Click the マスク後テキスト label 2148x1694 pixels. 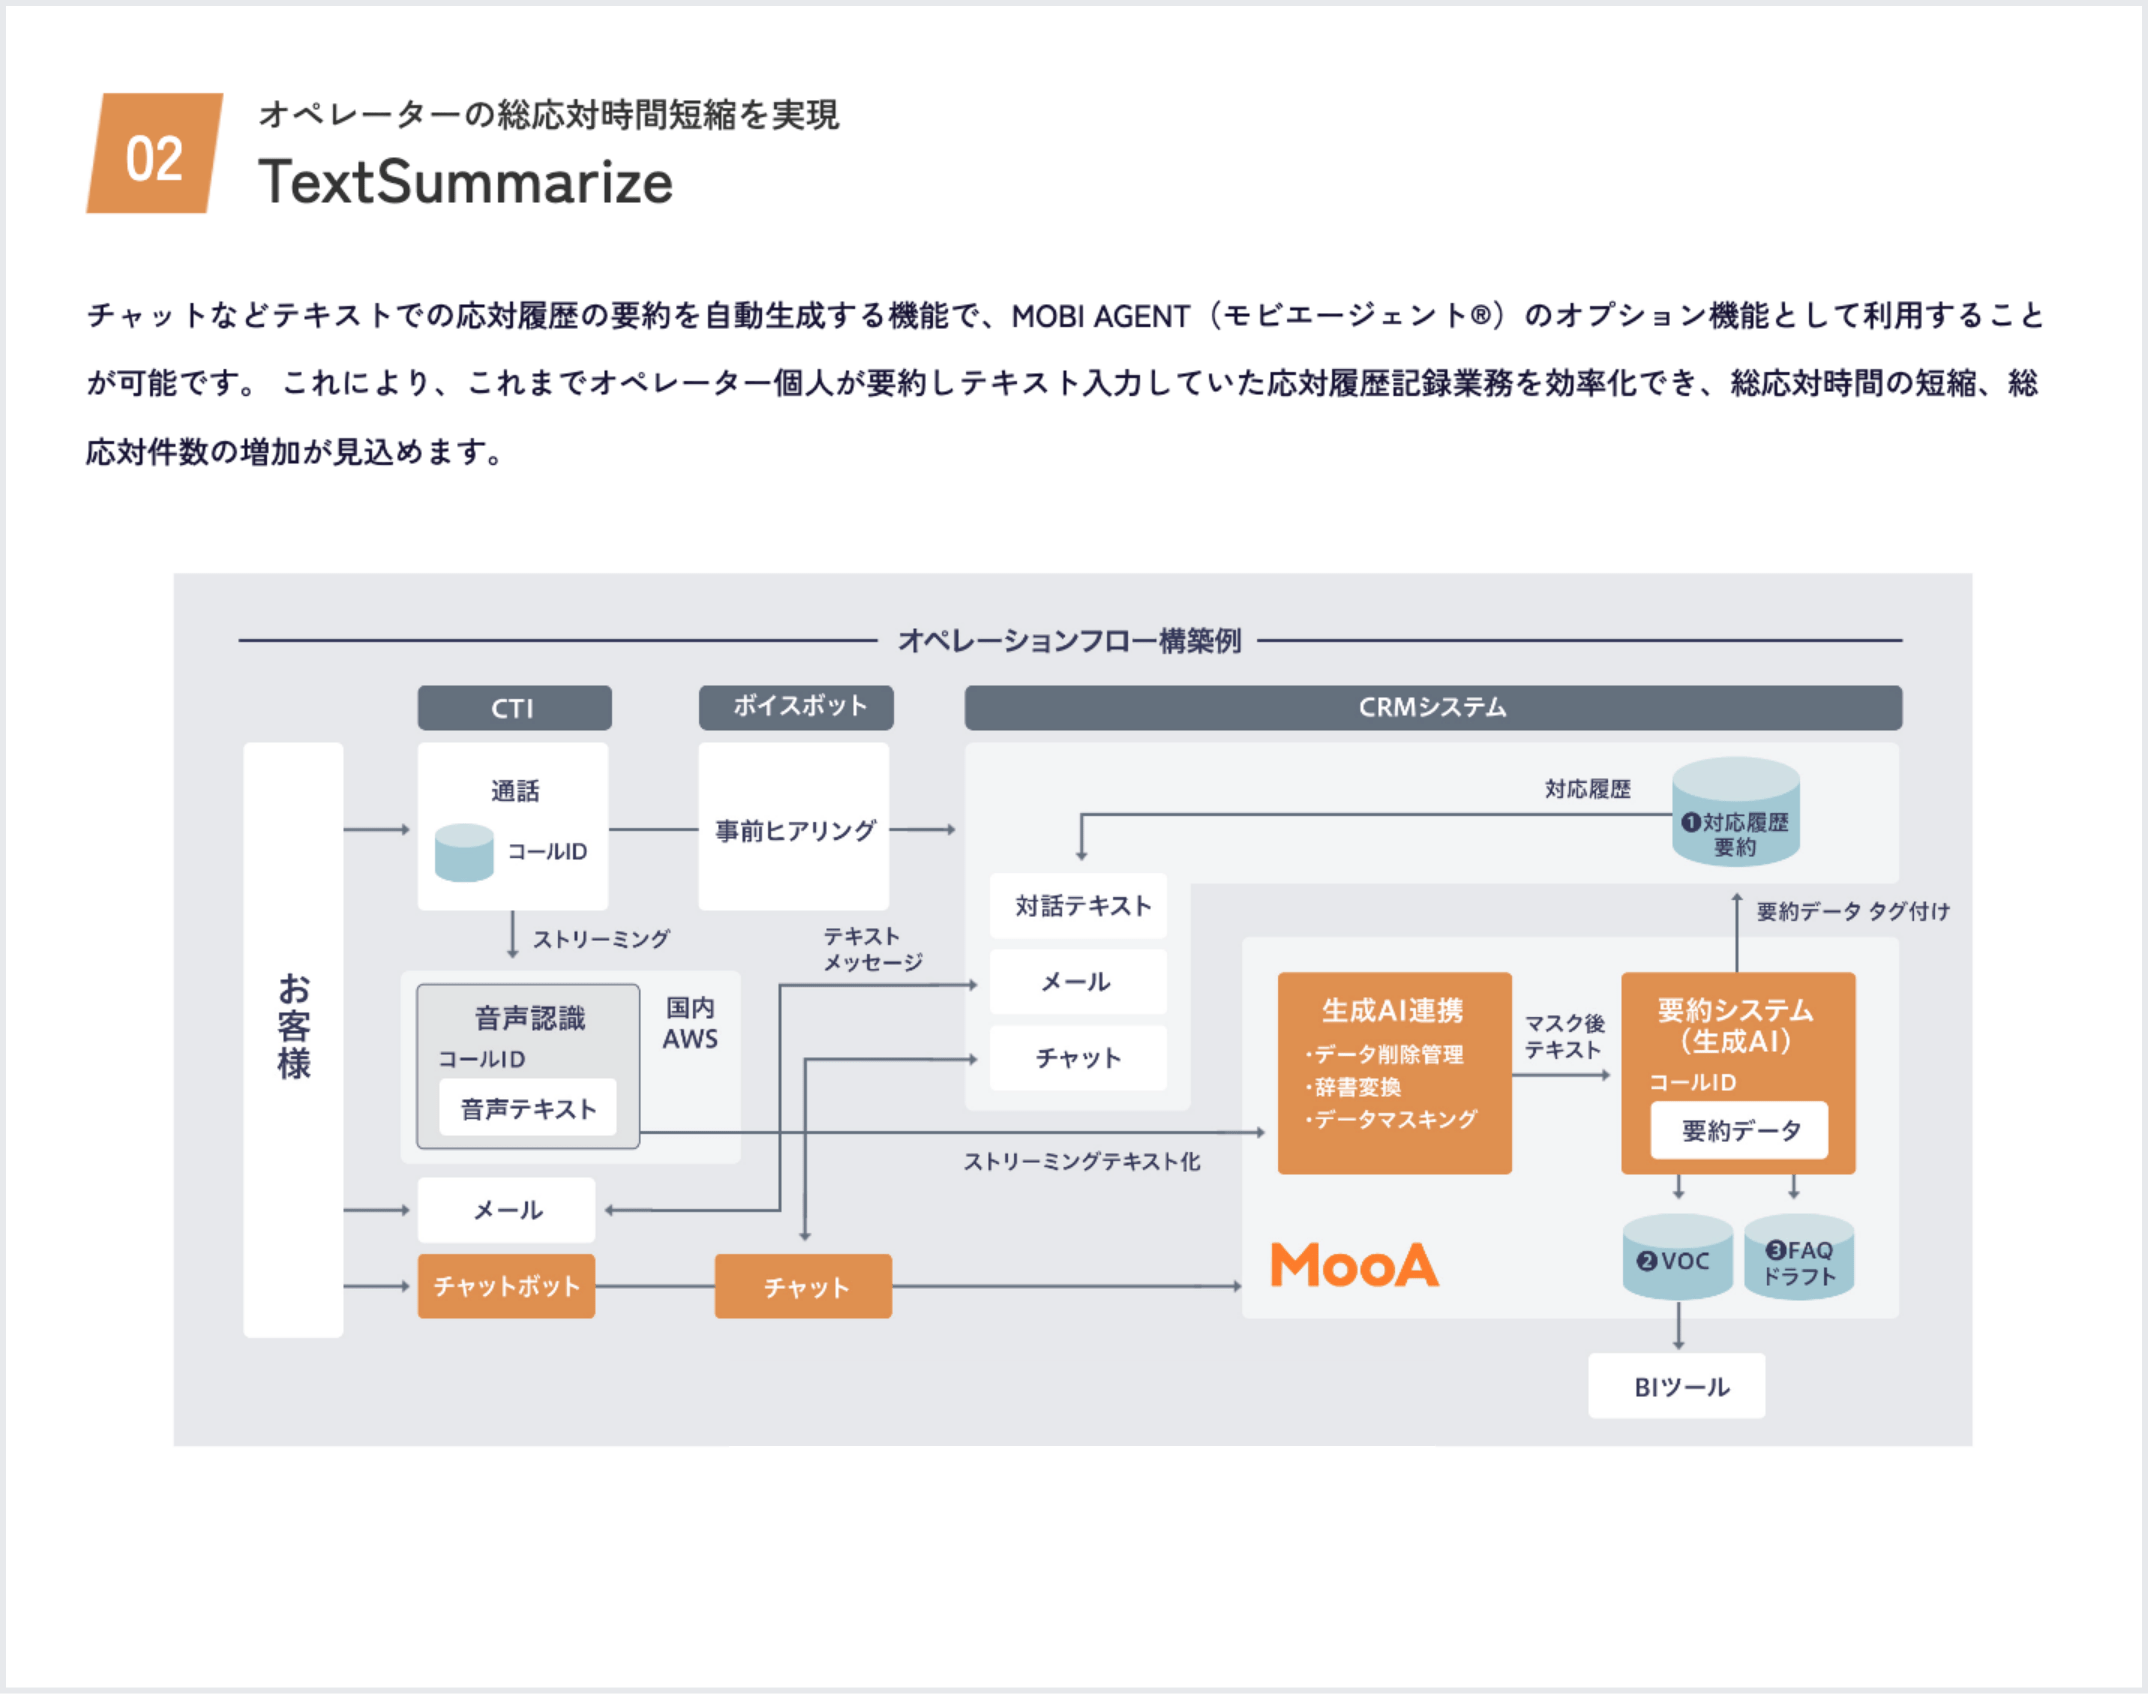[x=1564, y=1036]
